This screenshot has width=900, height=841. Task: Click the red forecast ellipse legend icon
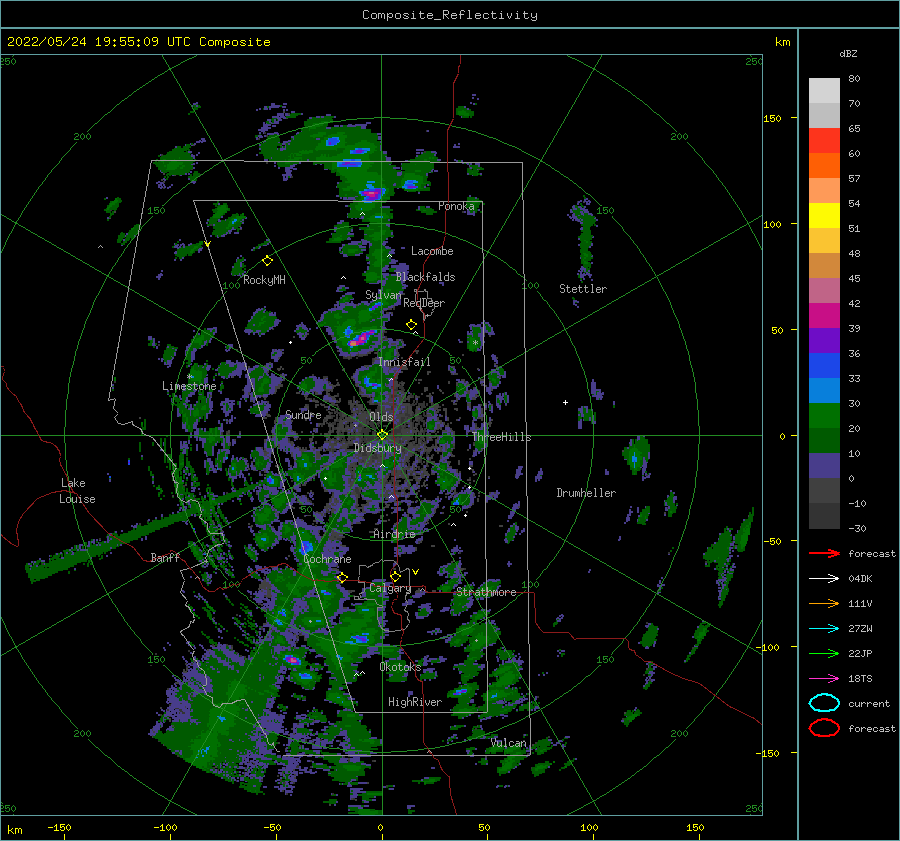(x=824, y=728)
